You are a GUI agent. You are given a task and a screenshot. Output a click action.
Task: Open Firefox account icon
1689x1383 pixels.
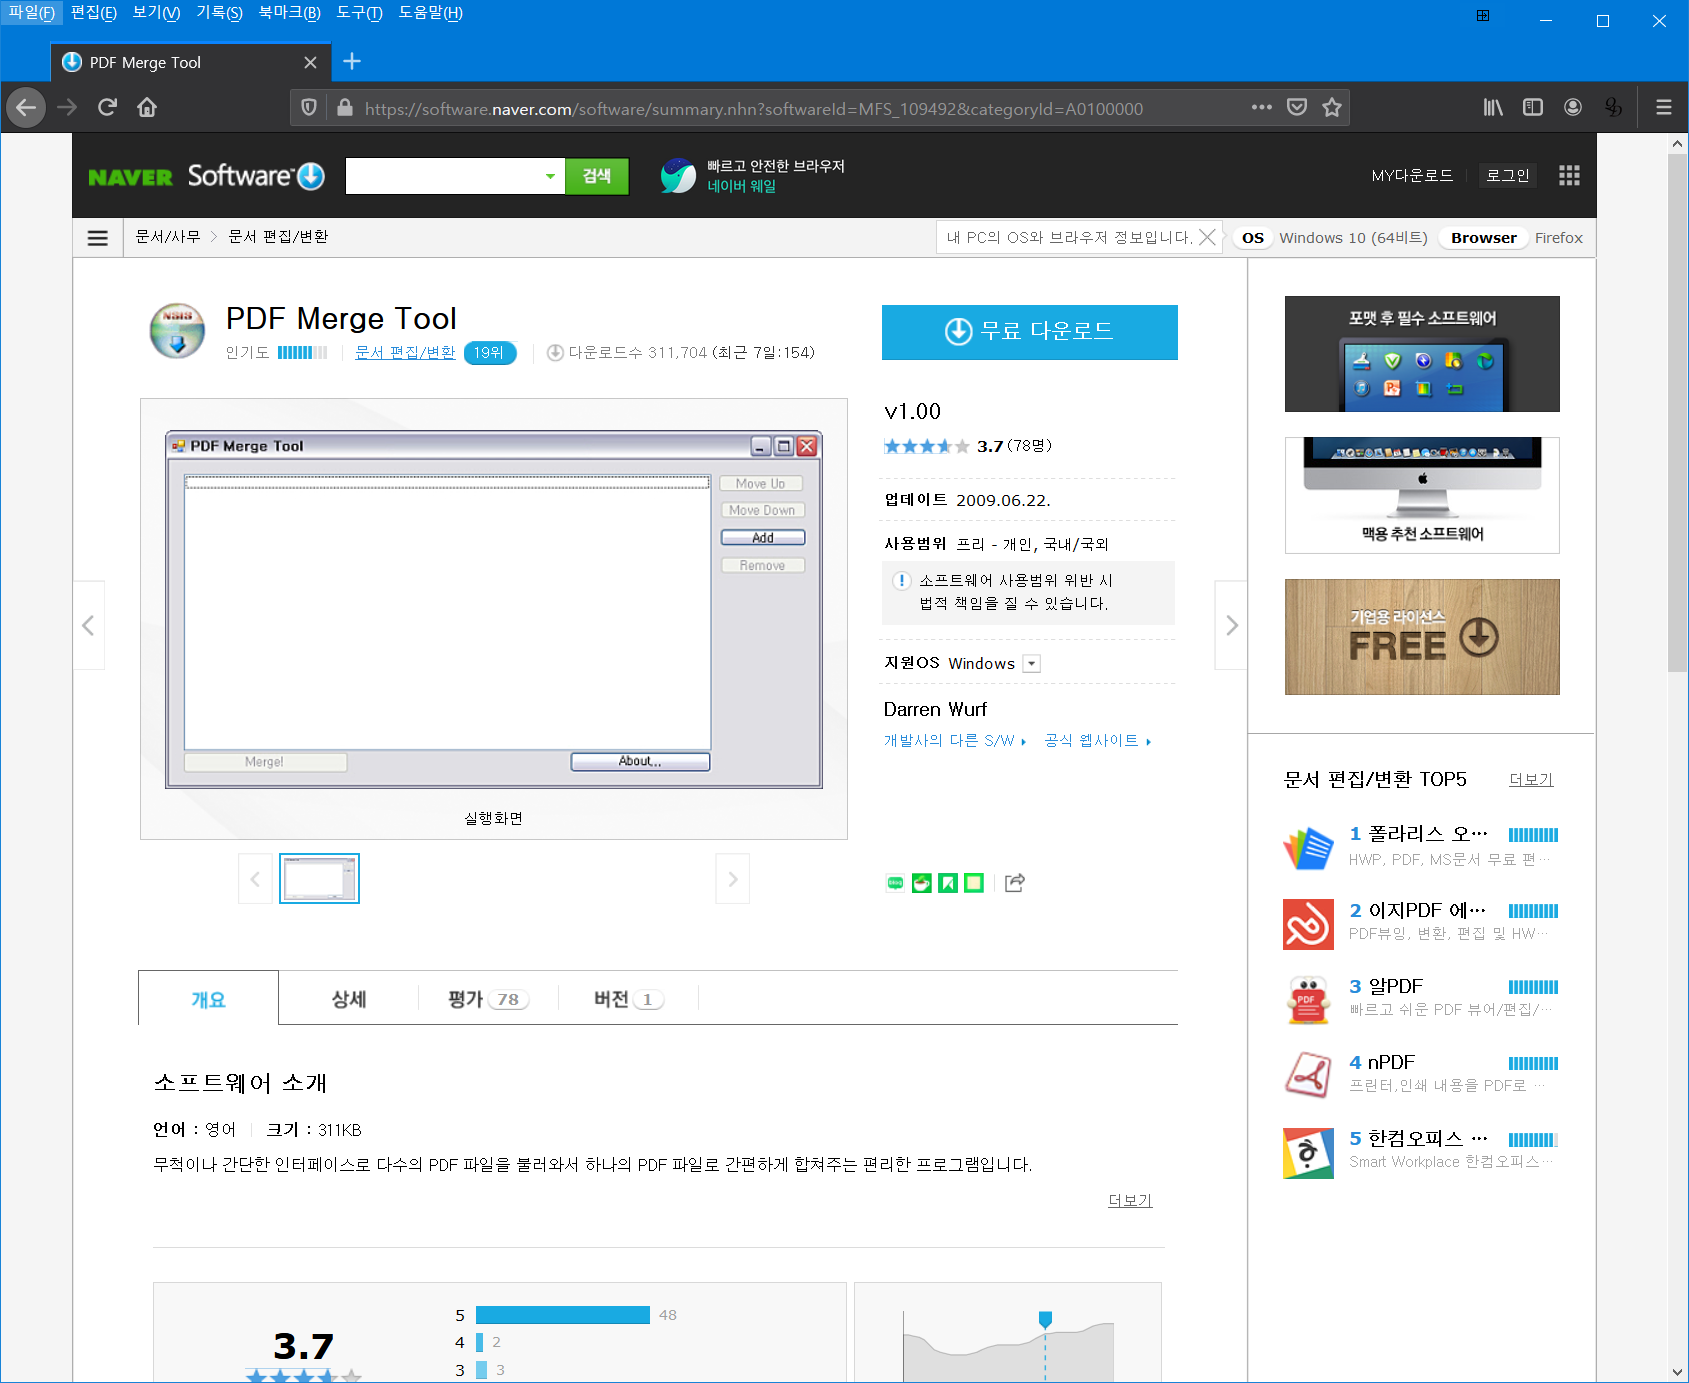1573,107
